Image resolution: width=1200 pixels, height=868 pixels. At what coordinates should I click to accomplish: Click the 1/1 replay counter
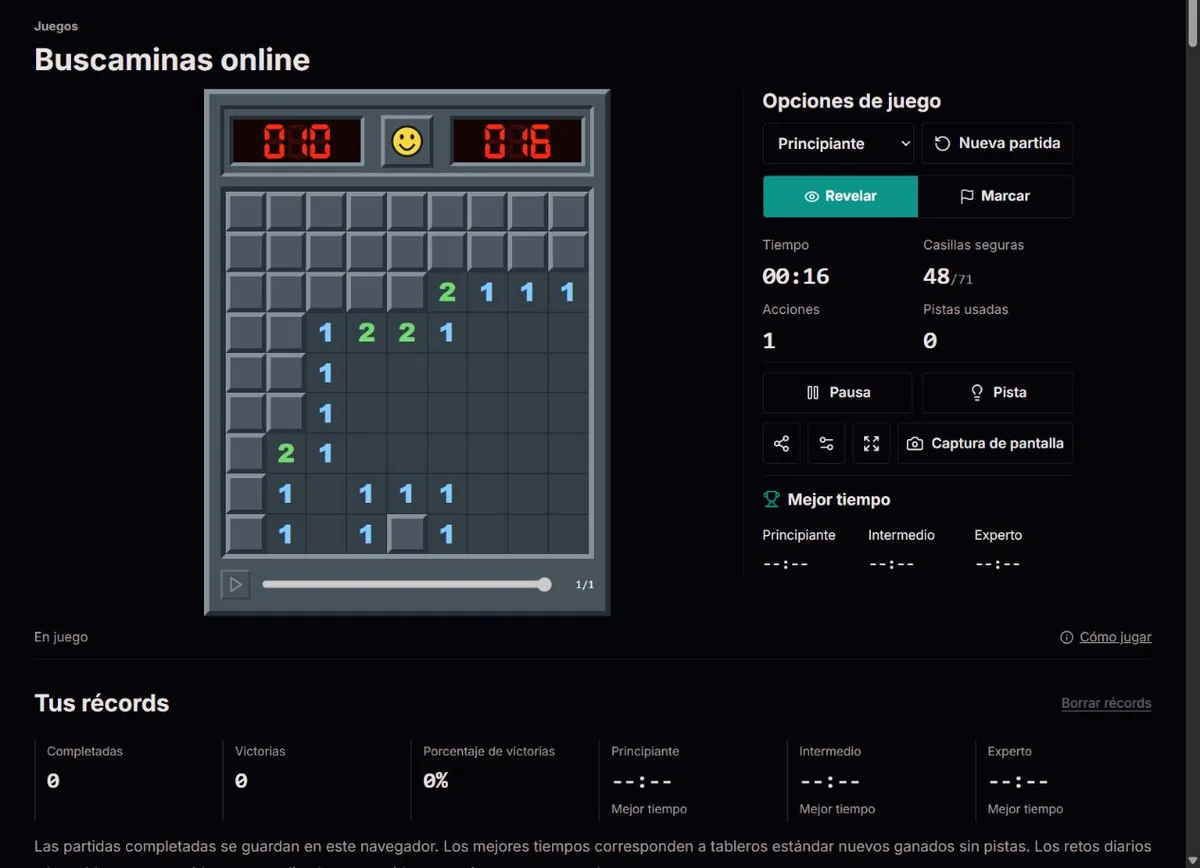pyautogui.click(x=585, y=585)
